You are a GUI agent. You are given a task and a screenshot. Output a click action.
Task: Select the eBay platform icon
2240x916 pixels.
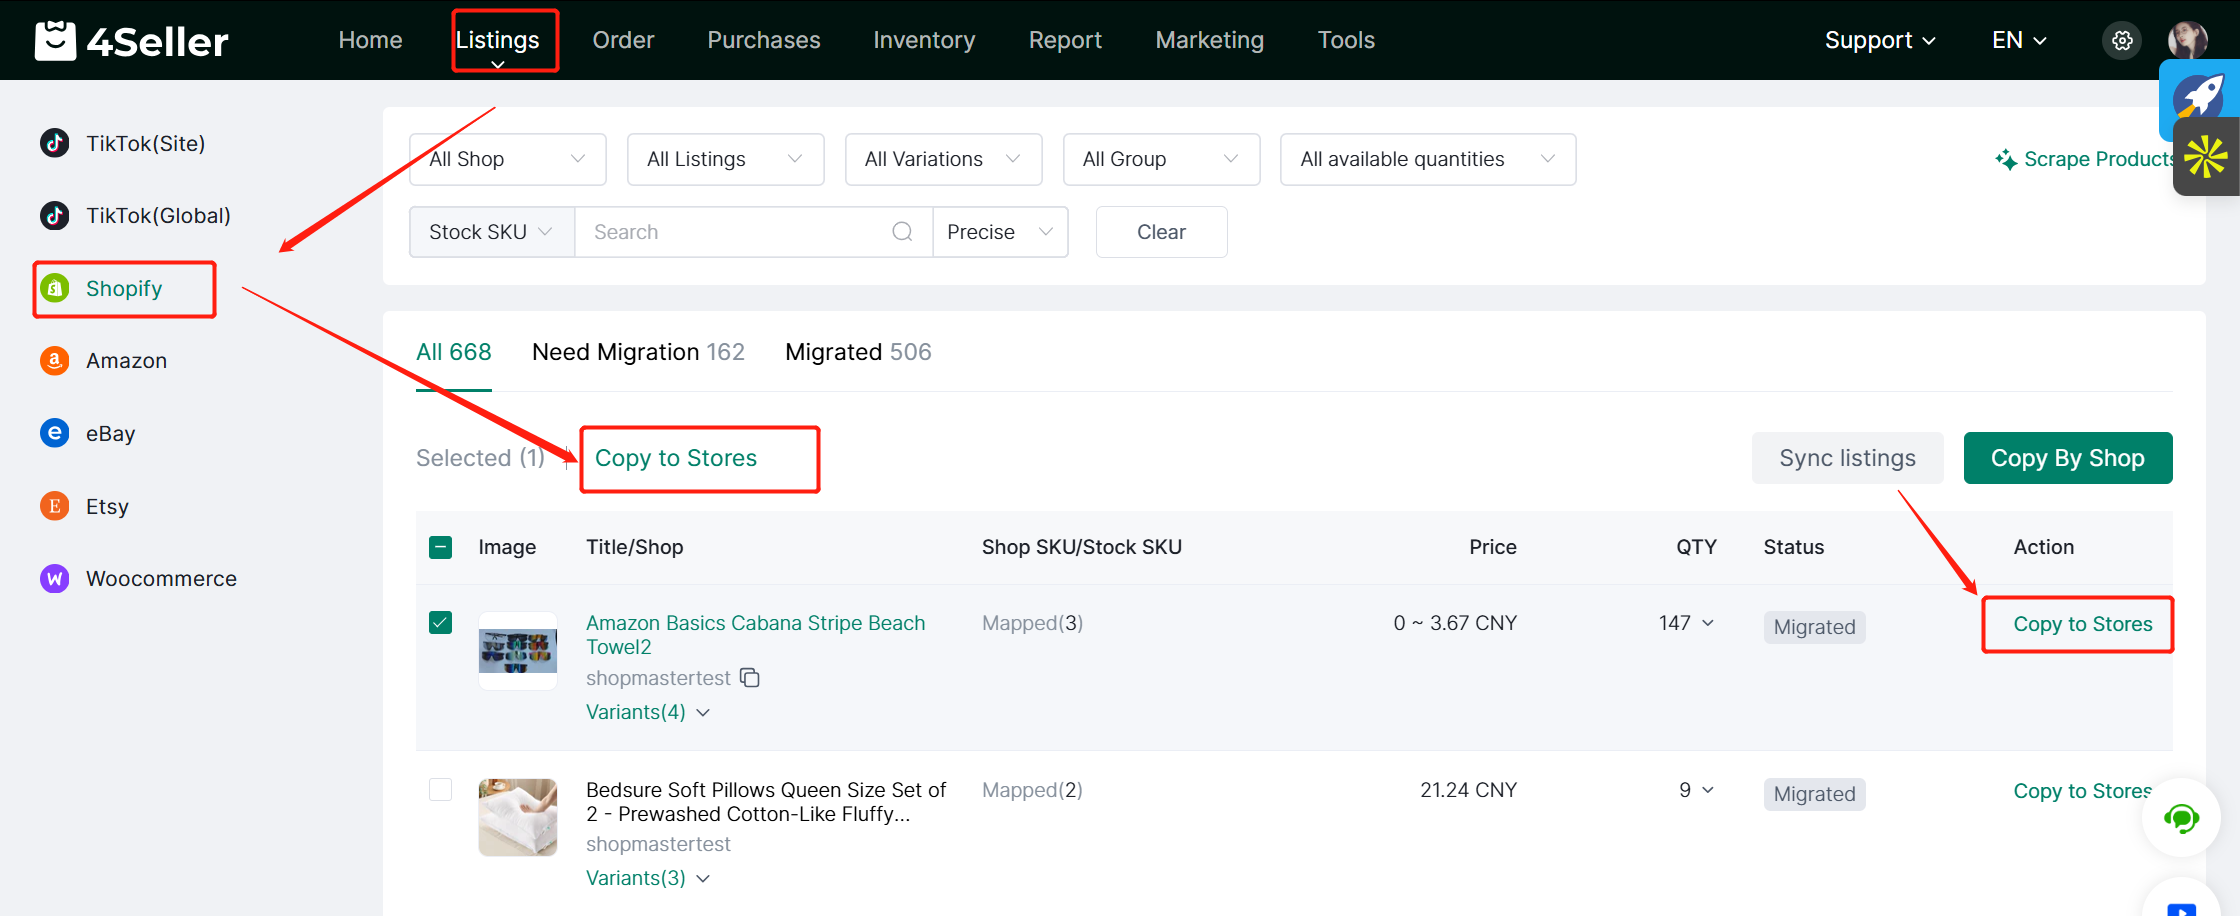55,433
